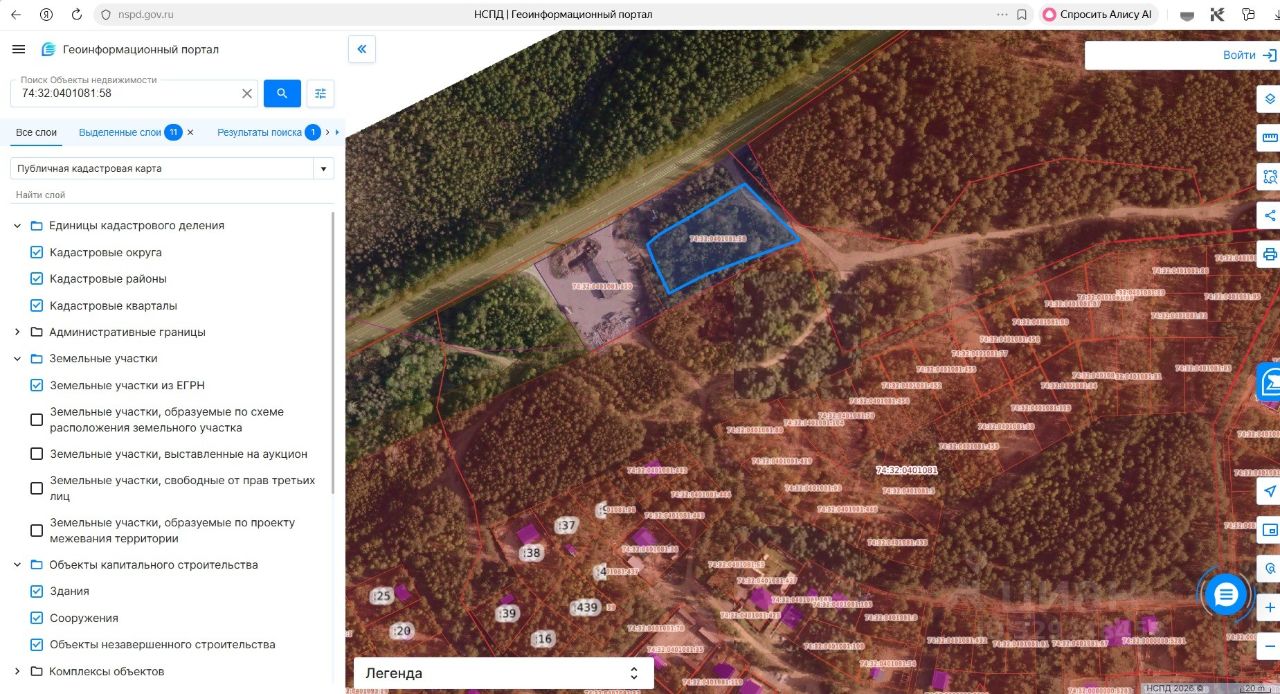Uncheck Кадастровые районы layer
This screenshot has width=1280, height=694.
(x=37, y=279)
